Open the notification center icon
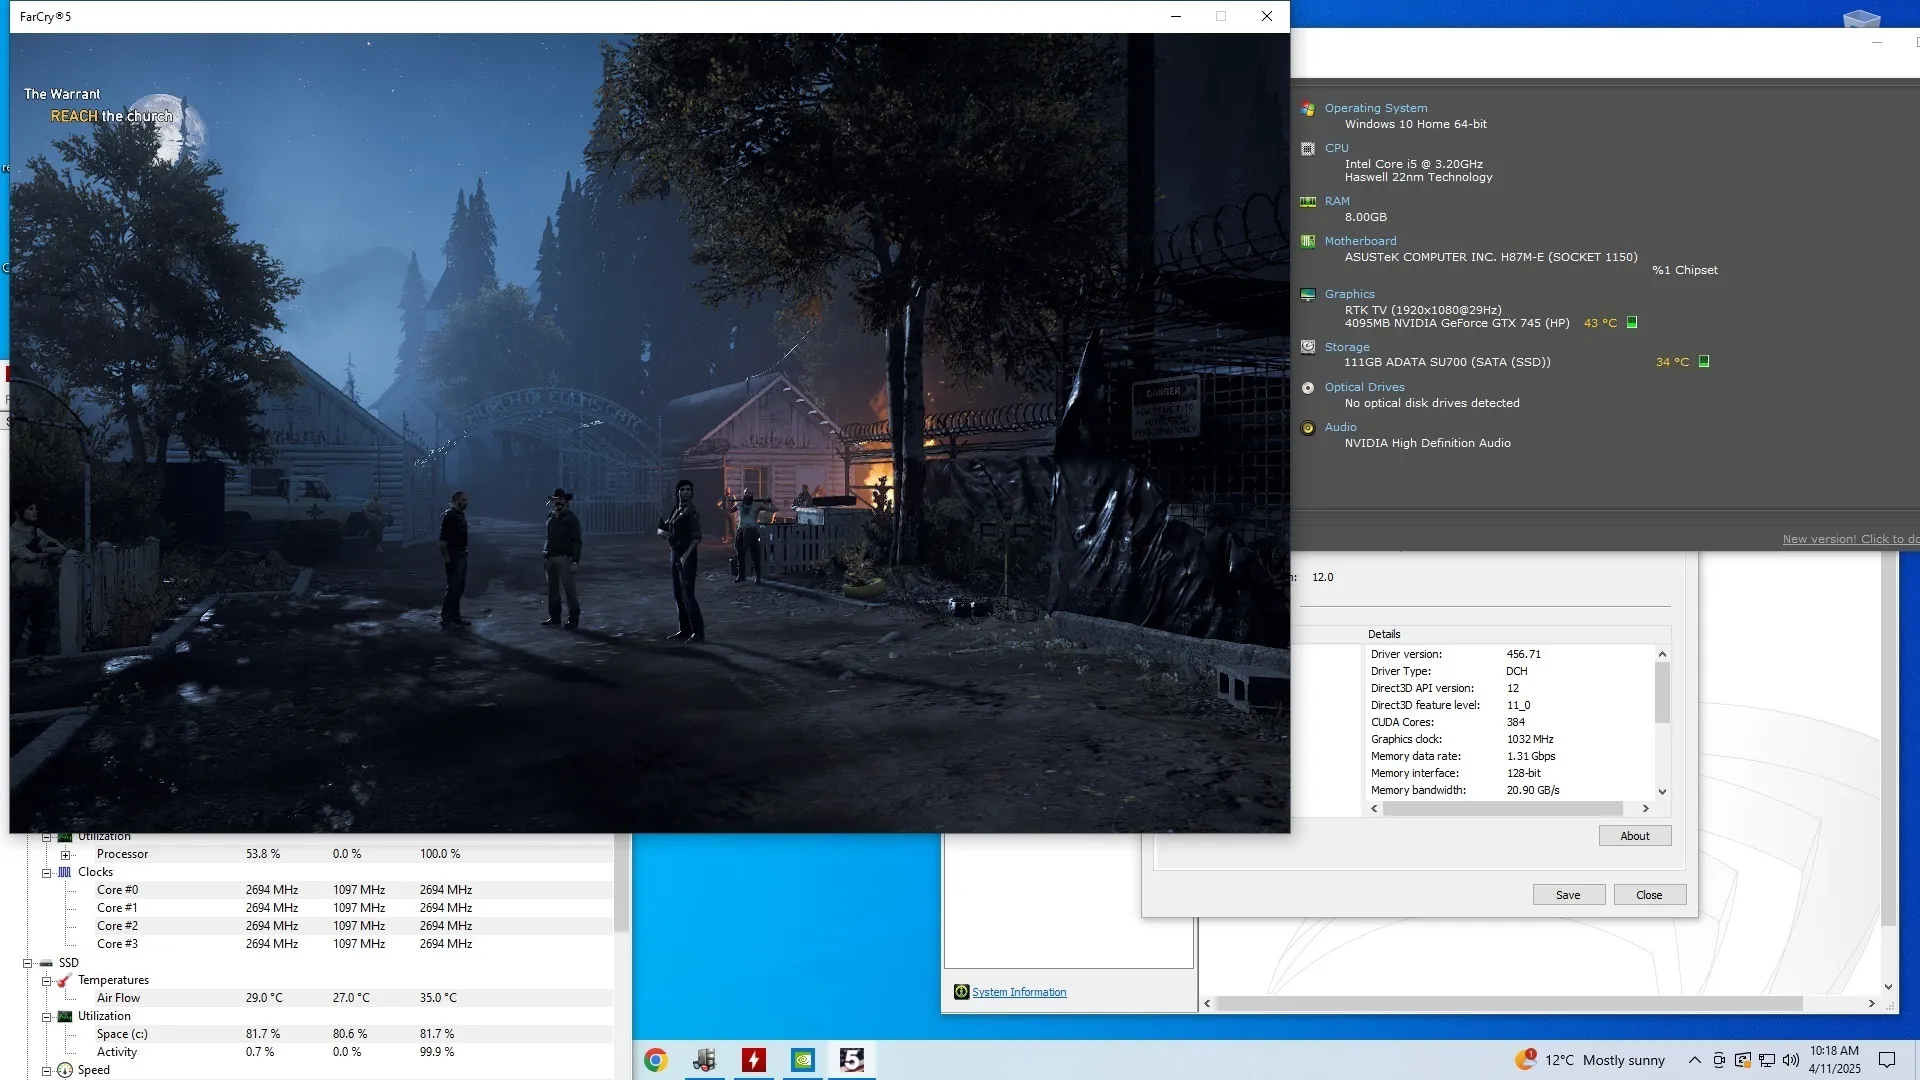This screenshot has width=1920, height=1080. (x=1887, y=1060)
